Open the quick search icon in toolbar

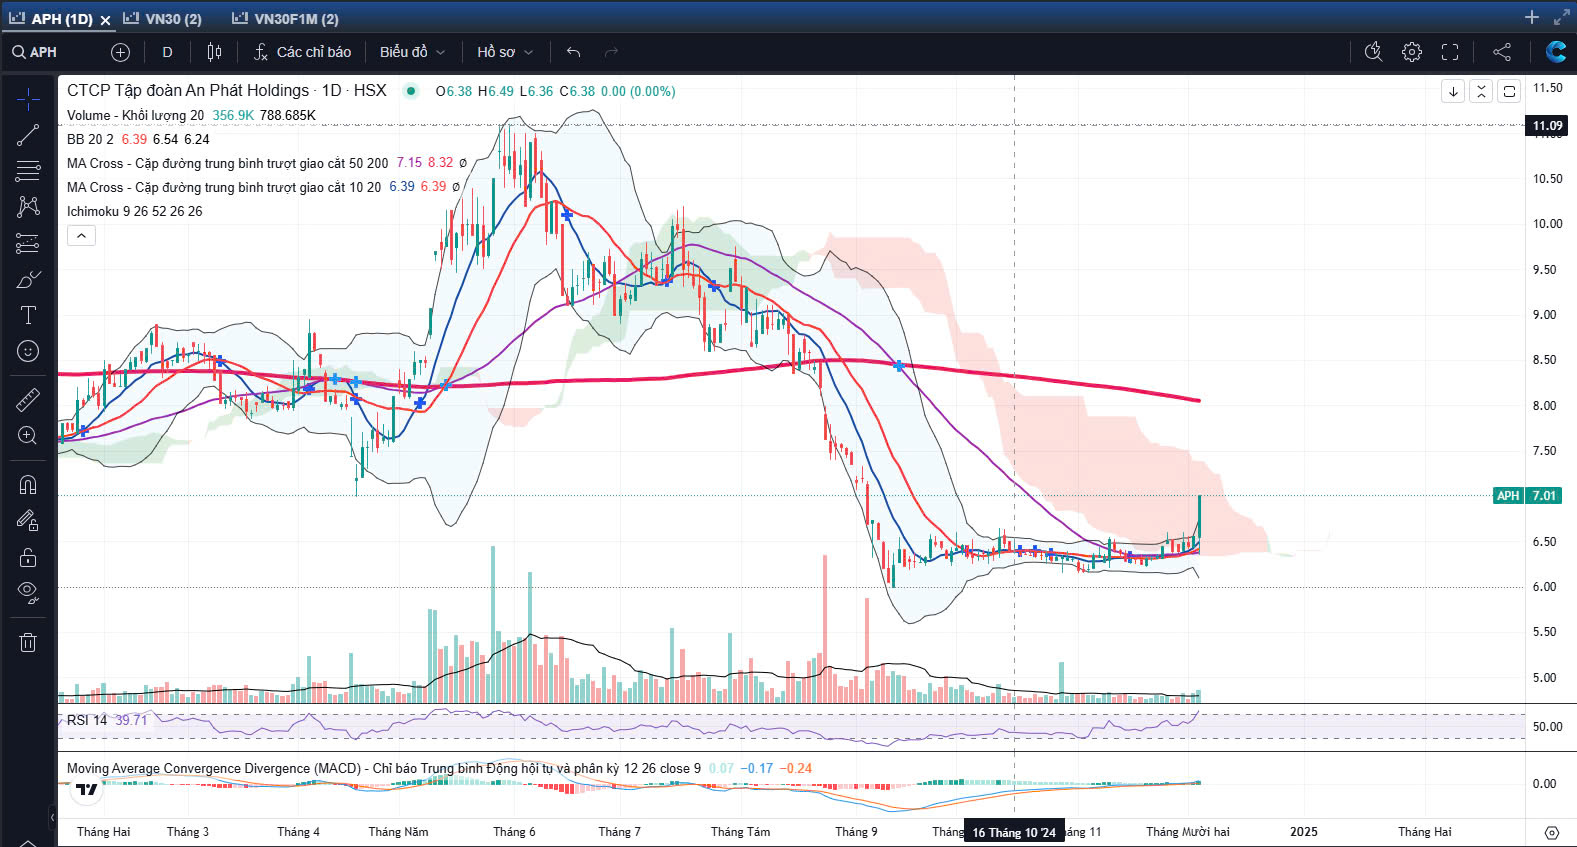click(x=1373, y=52)
